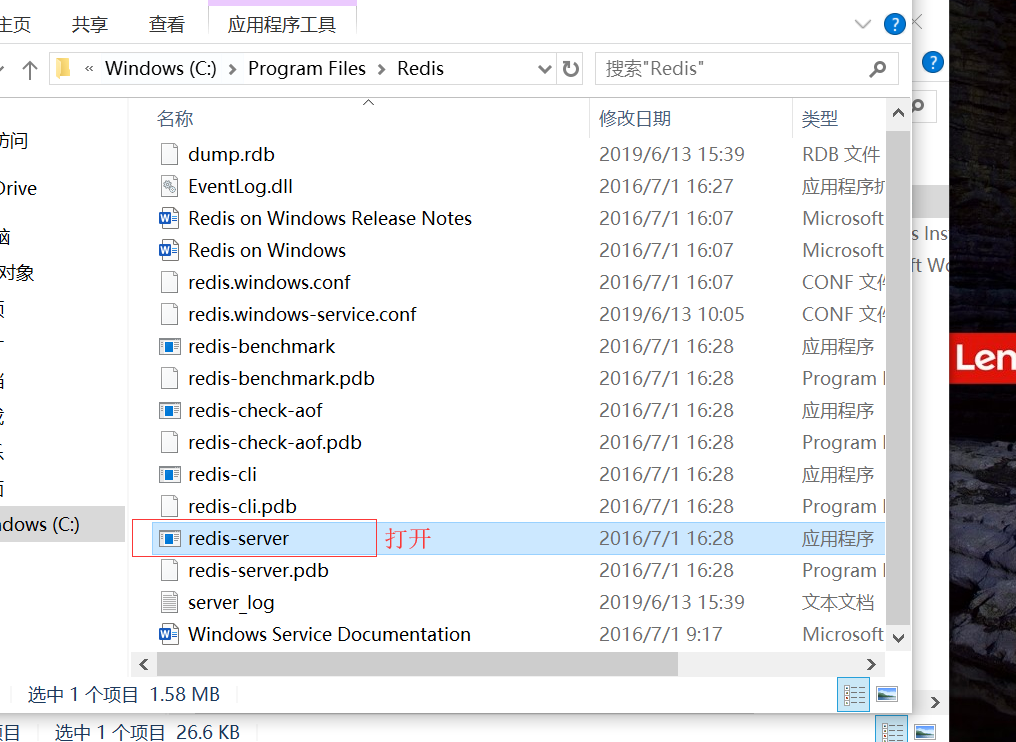Switch to large icons view layout
Viewport: 1016px width, 742px height.
click(886, 694)
